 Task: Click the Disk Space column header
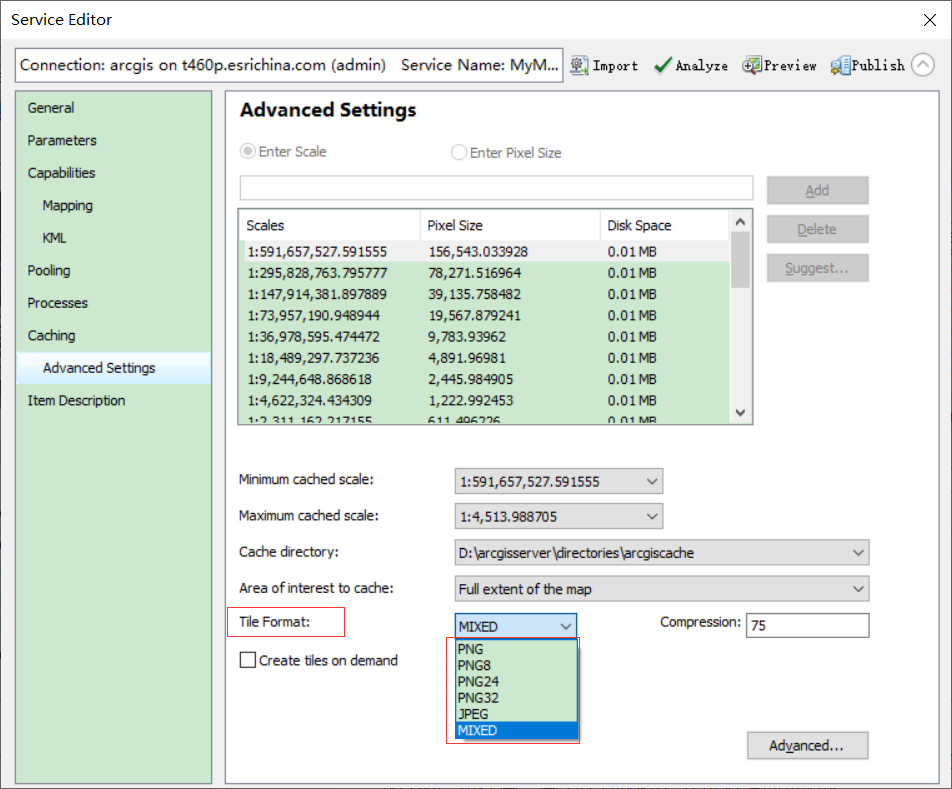pos(664,225)
